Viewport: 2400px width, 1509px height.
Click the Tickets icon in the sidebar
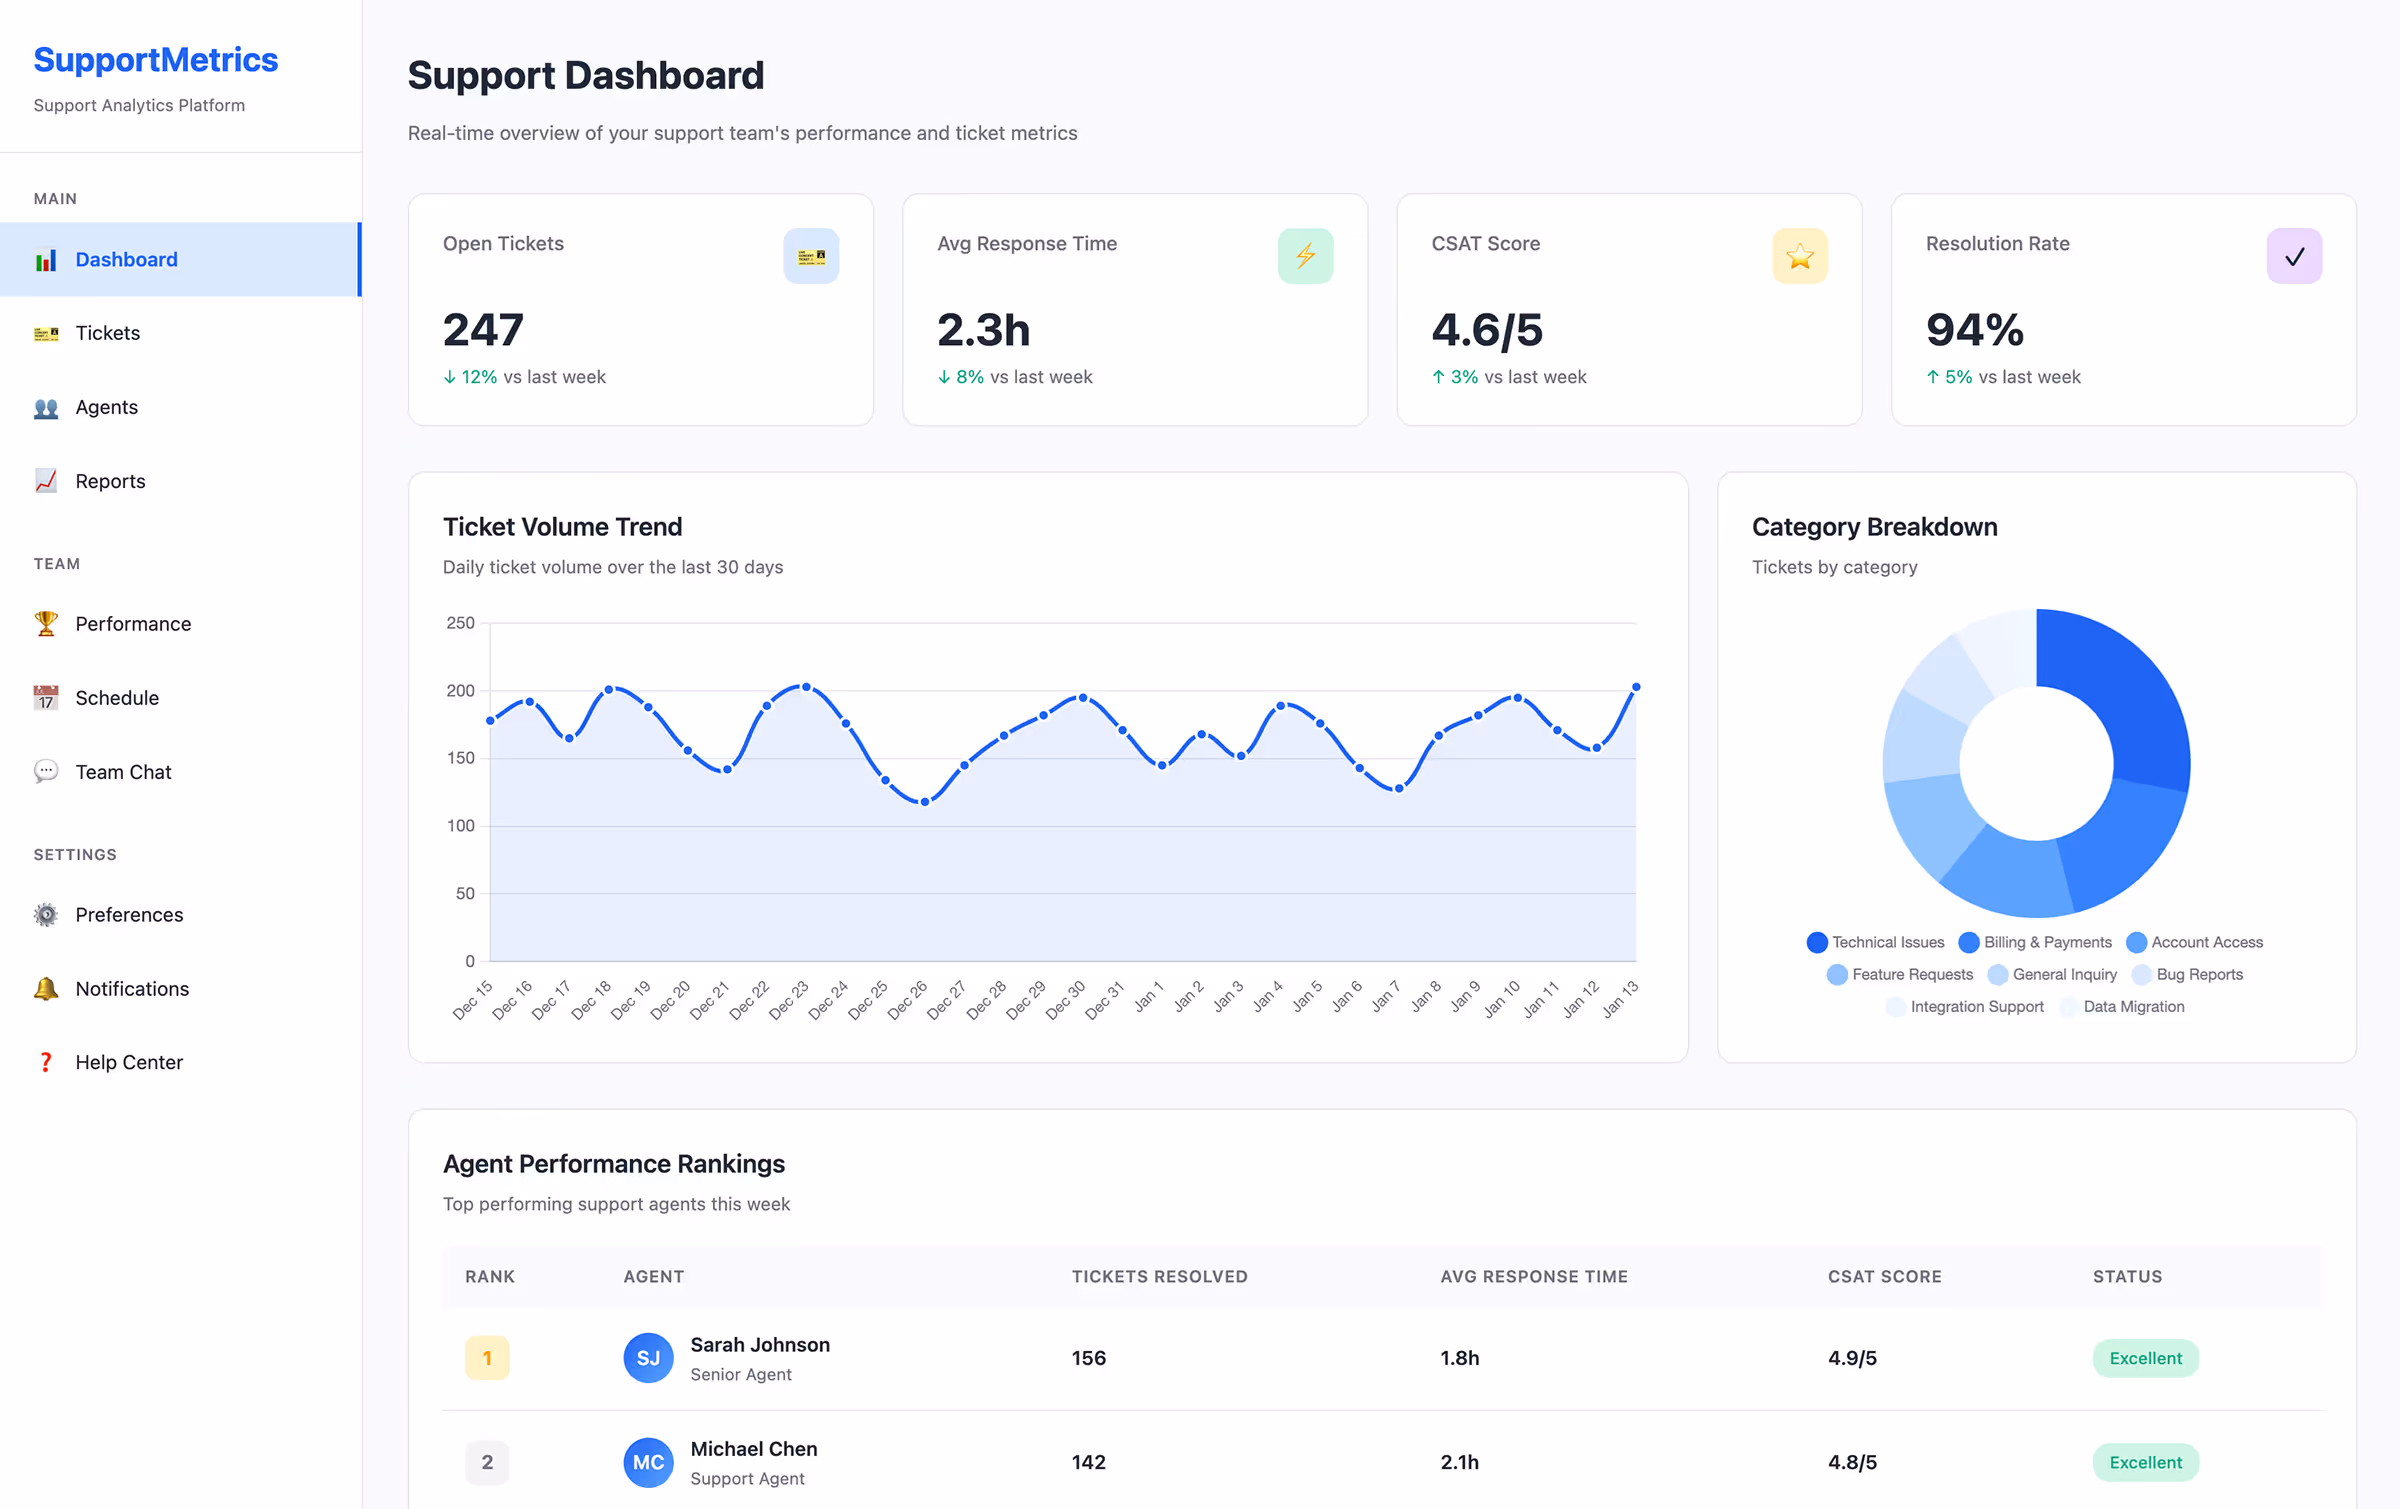click(x=46, y=333)
